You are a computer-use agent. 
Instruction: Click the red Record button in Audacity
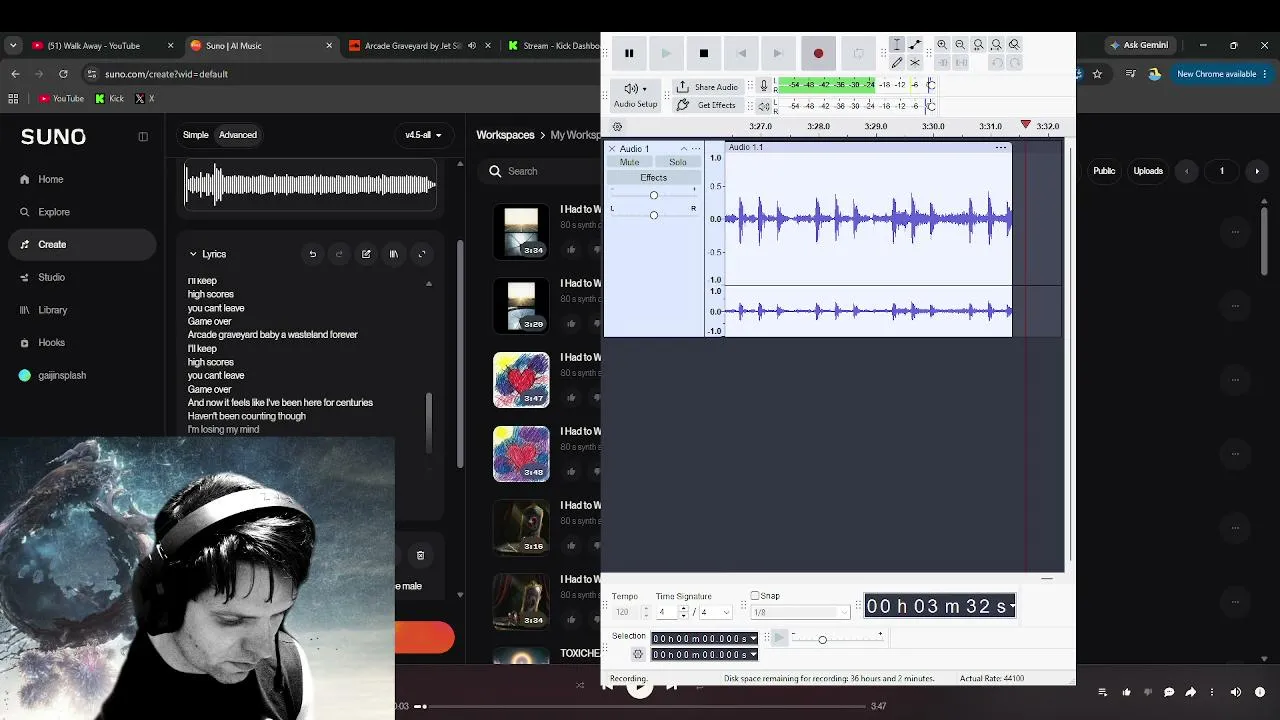818,53
